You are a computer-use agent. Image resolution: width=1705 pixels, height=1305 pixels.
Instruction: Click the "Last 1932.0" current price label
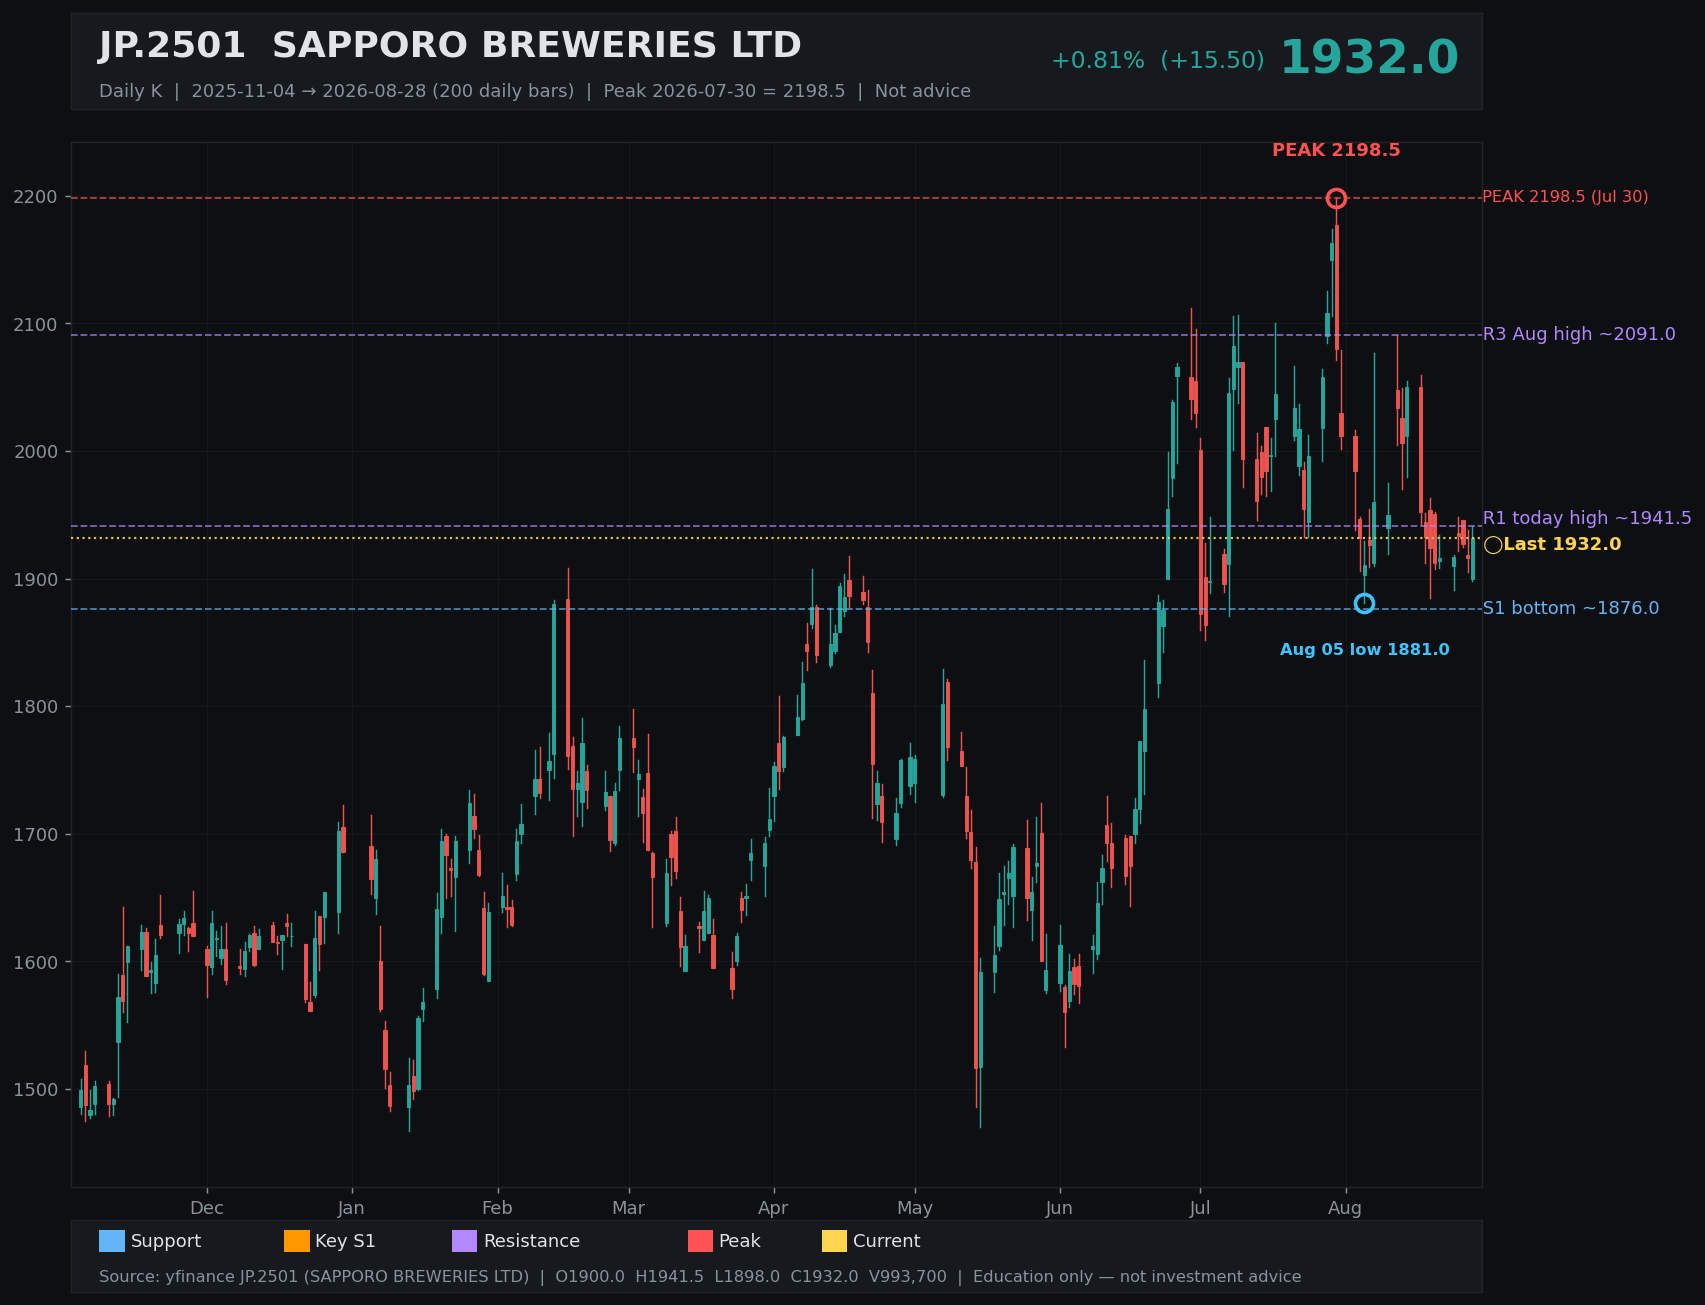click(x=1562, y=545)
